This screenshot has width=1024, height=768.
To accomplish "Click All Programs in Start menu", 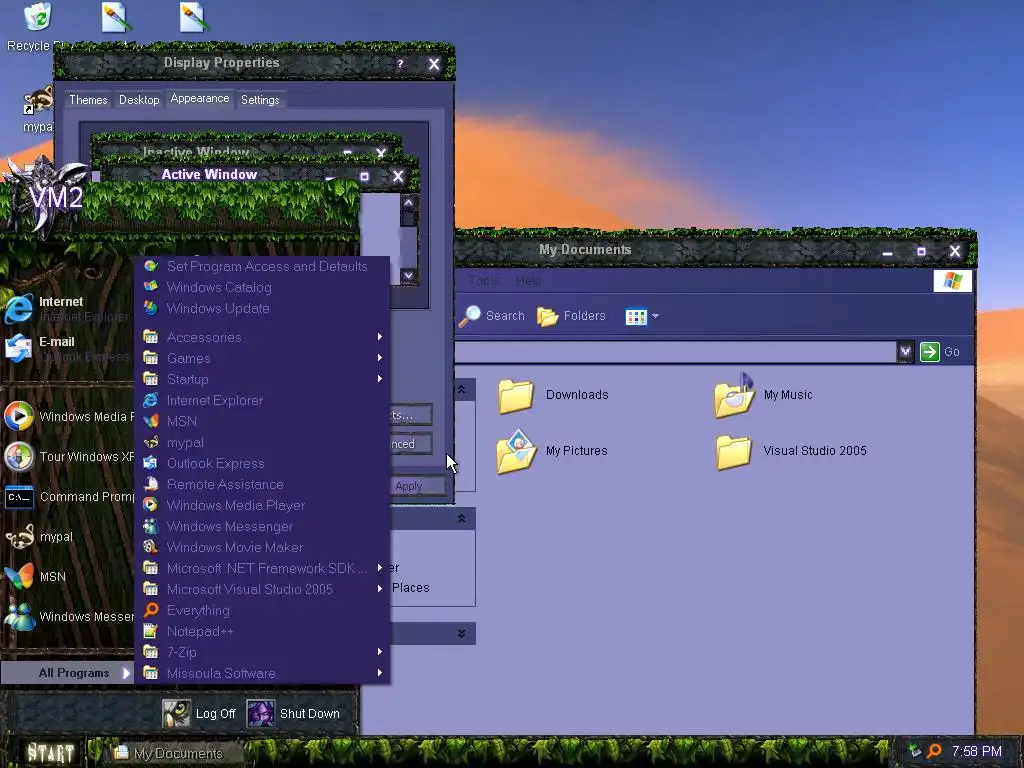I will (67, 673).
